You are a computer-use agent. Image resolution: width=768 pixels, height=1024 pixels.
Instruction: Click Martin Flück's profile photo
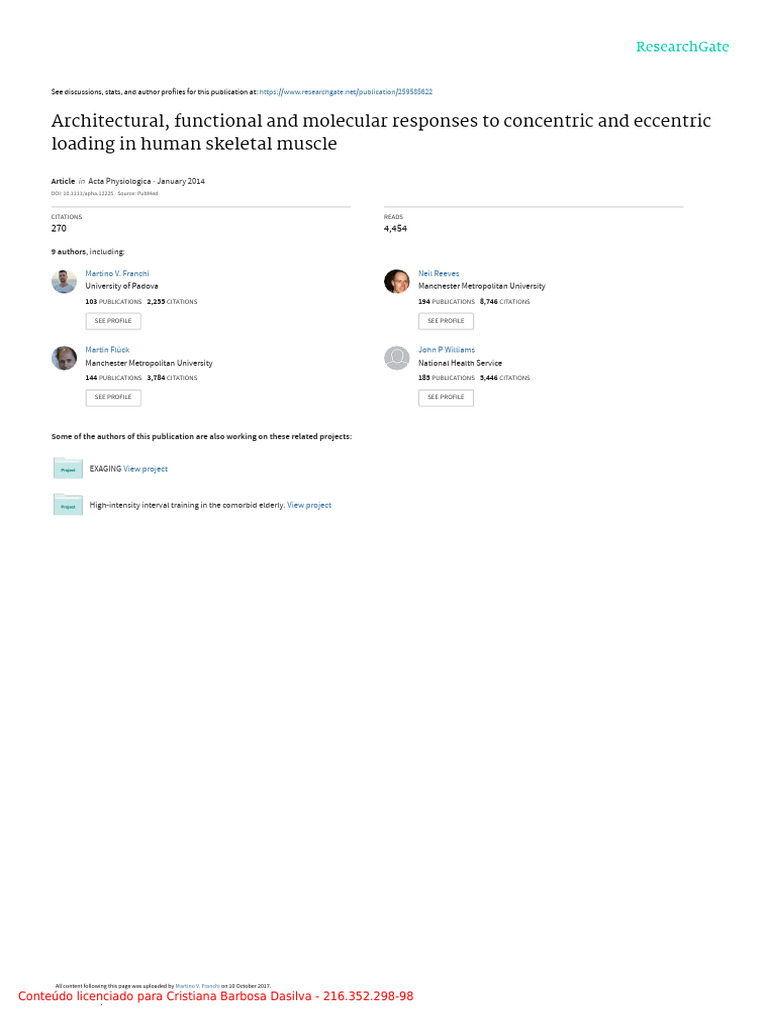pos(64,358)
